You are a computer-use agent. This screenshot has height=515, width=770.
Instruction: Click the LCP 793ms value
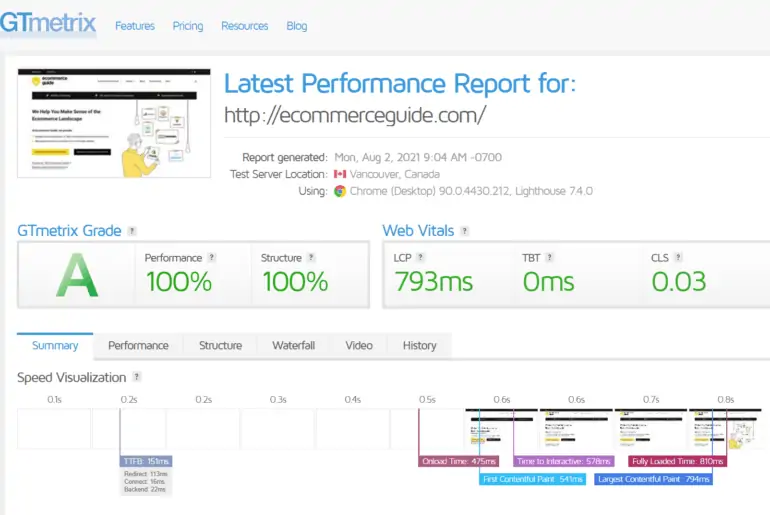(x=434, y=282)
